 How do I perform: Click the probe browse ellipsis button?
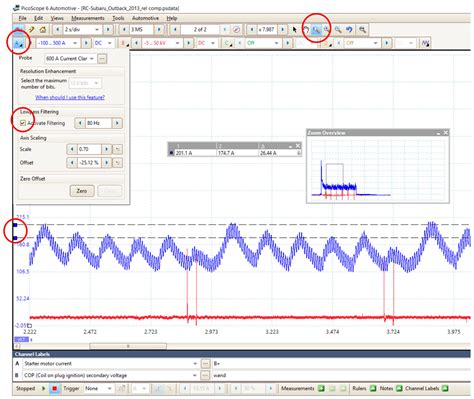tap(102, 59)
